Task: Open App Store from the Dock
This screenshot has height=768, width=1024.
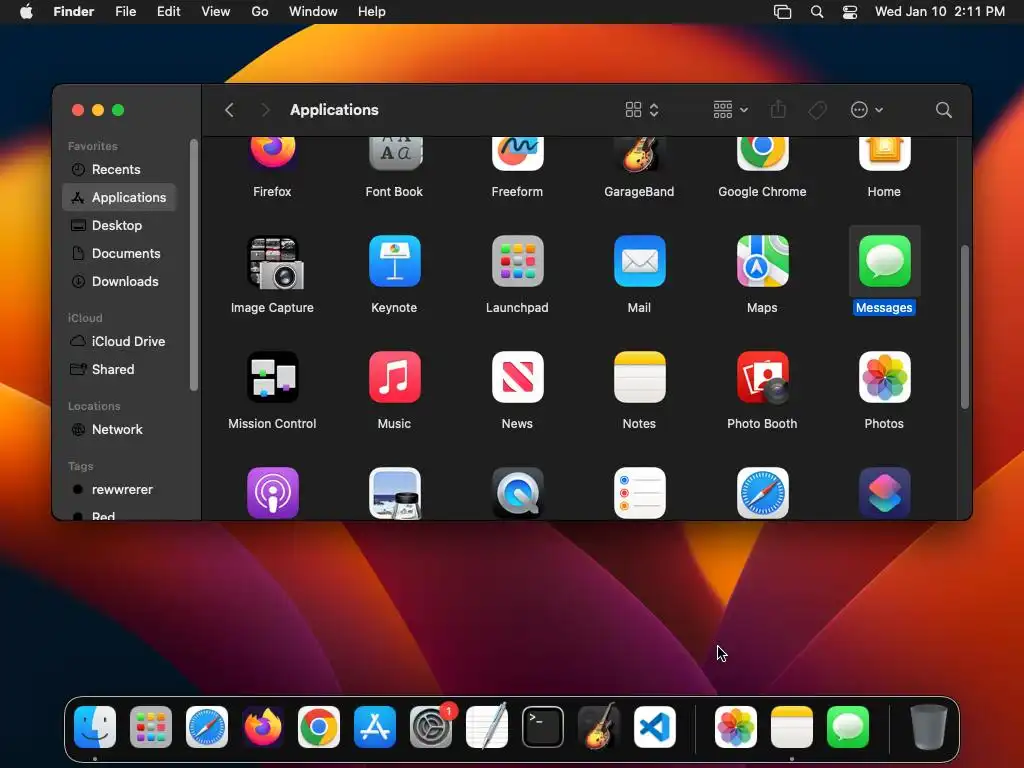Action: pos(375,727)
